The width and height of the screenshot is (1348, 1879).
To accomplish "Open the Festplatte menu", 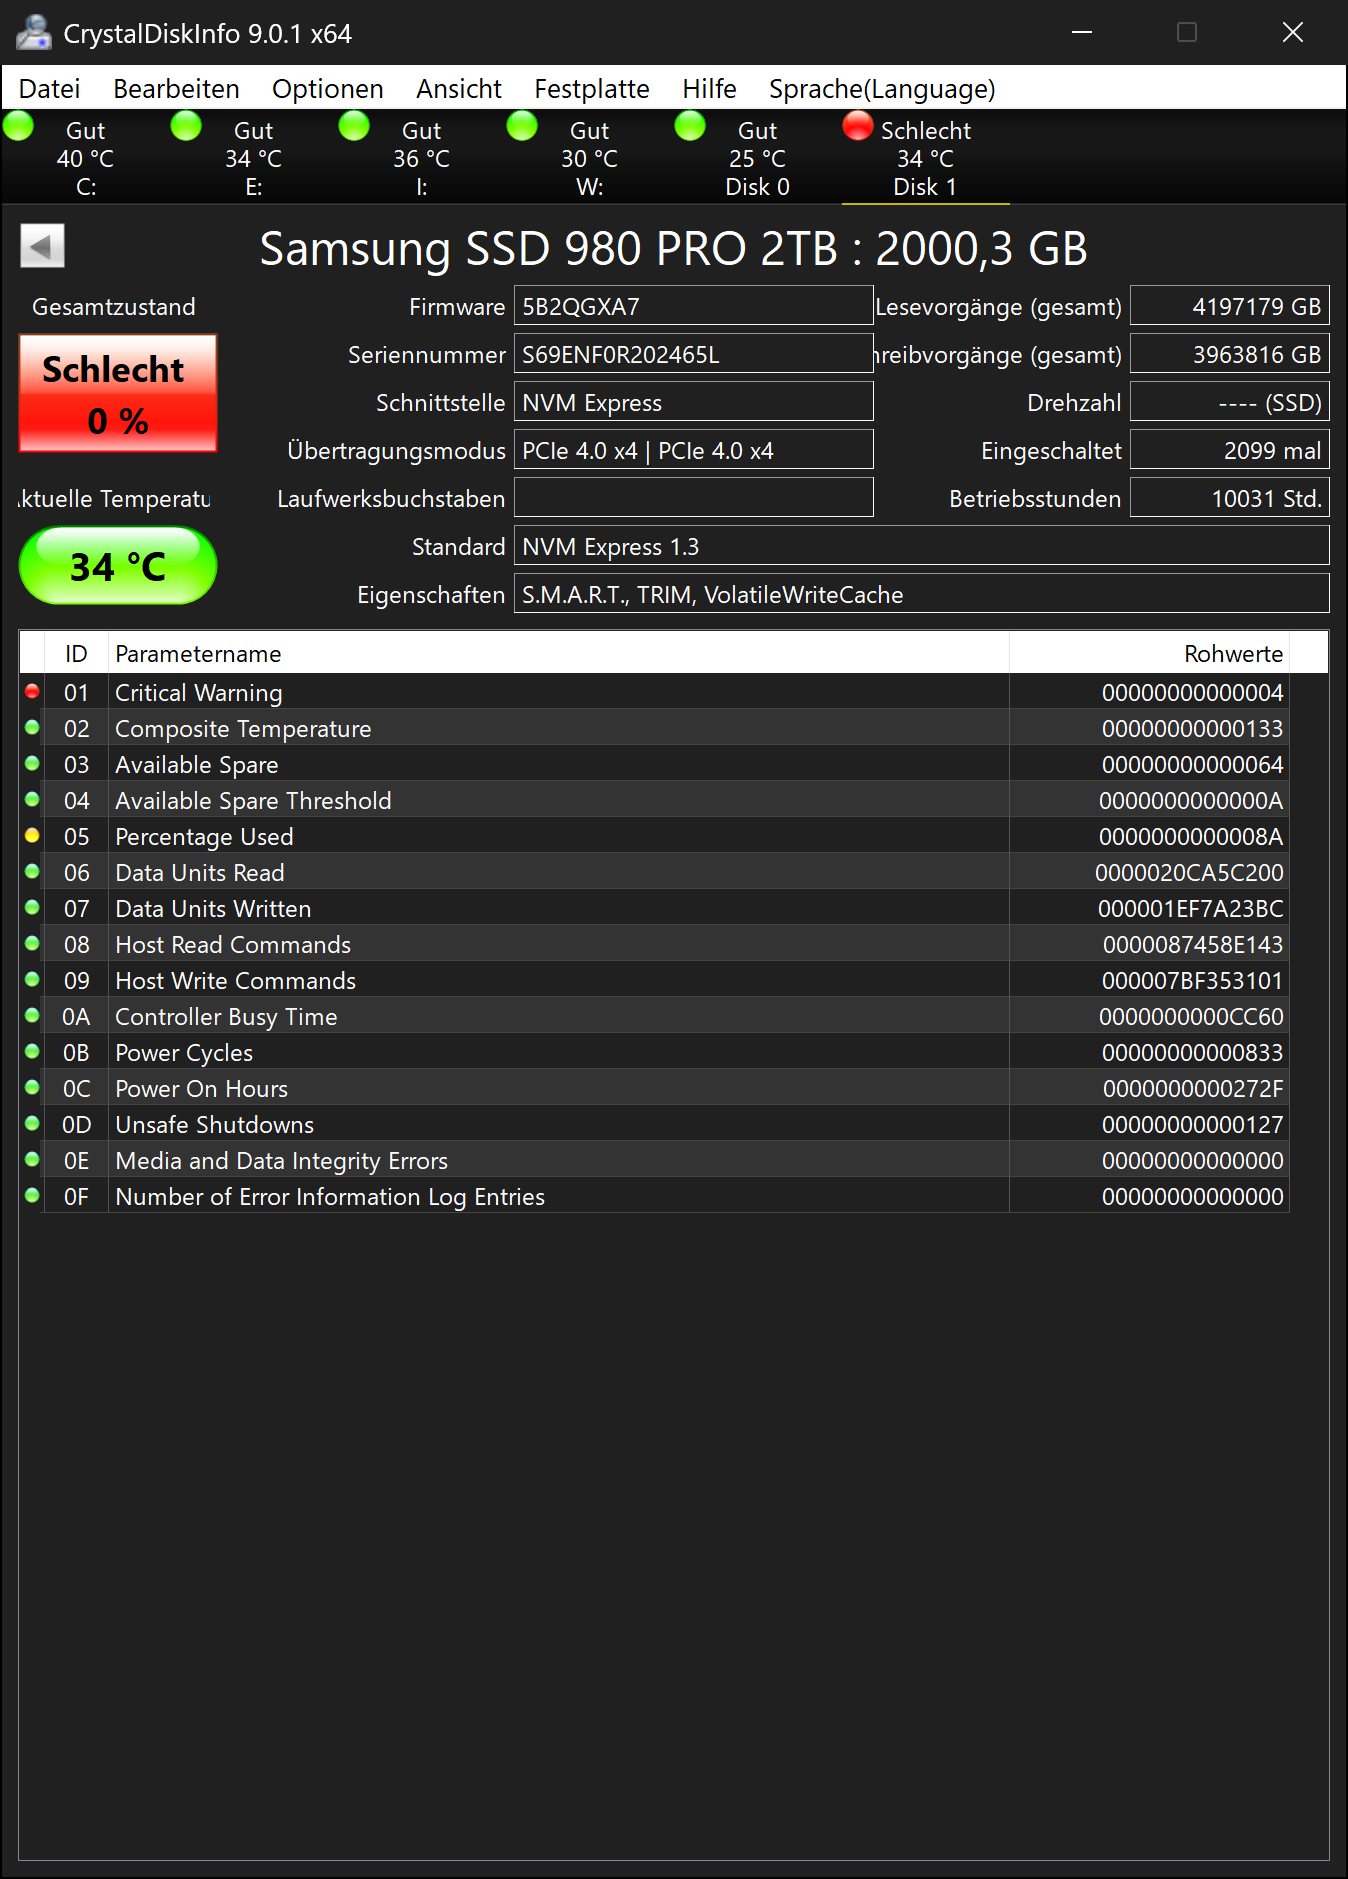I will (x=592, y=89).
